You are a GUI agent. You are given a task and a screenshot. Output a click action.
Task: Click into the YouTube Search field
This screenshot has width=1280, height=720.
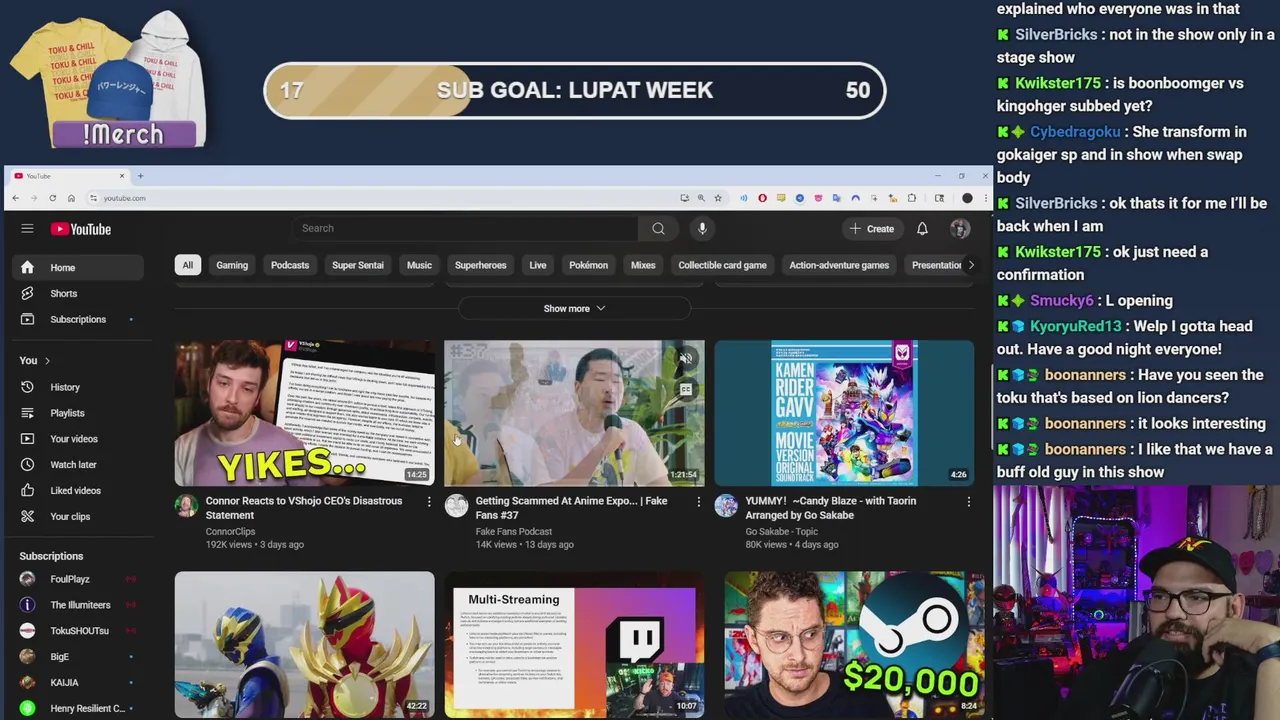(465, 229)
